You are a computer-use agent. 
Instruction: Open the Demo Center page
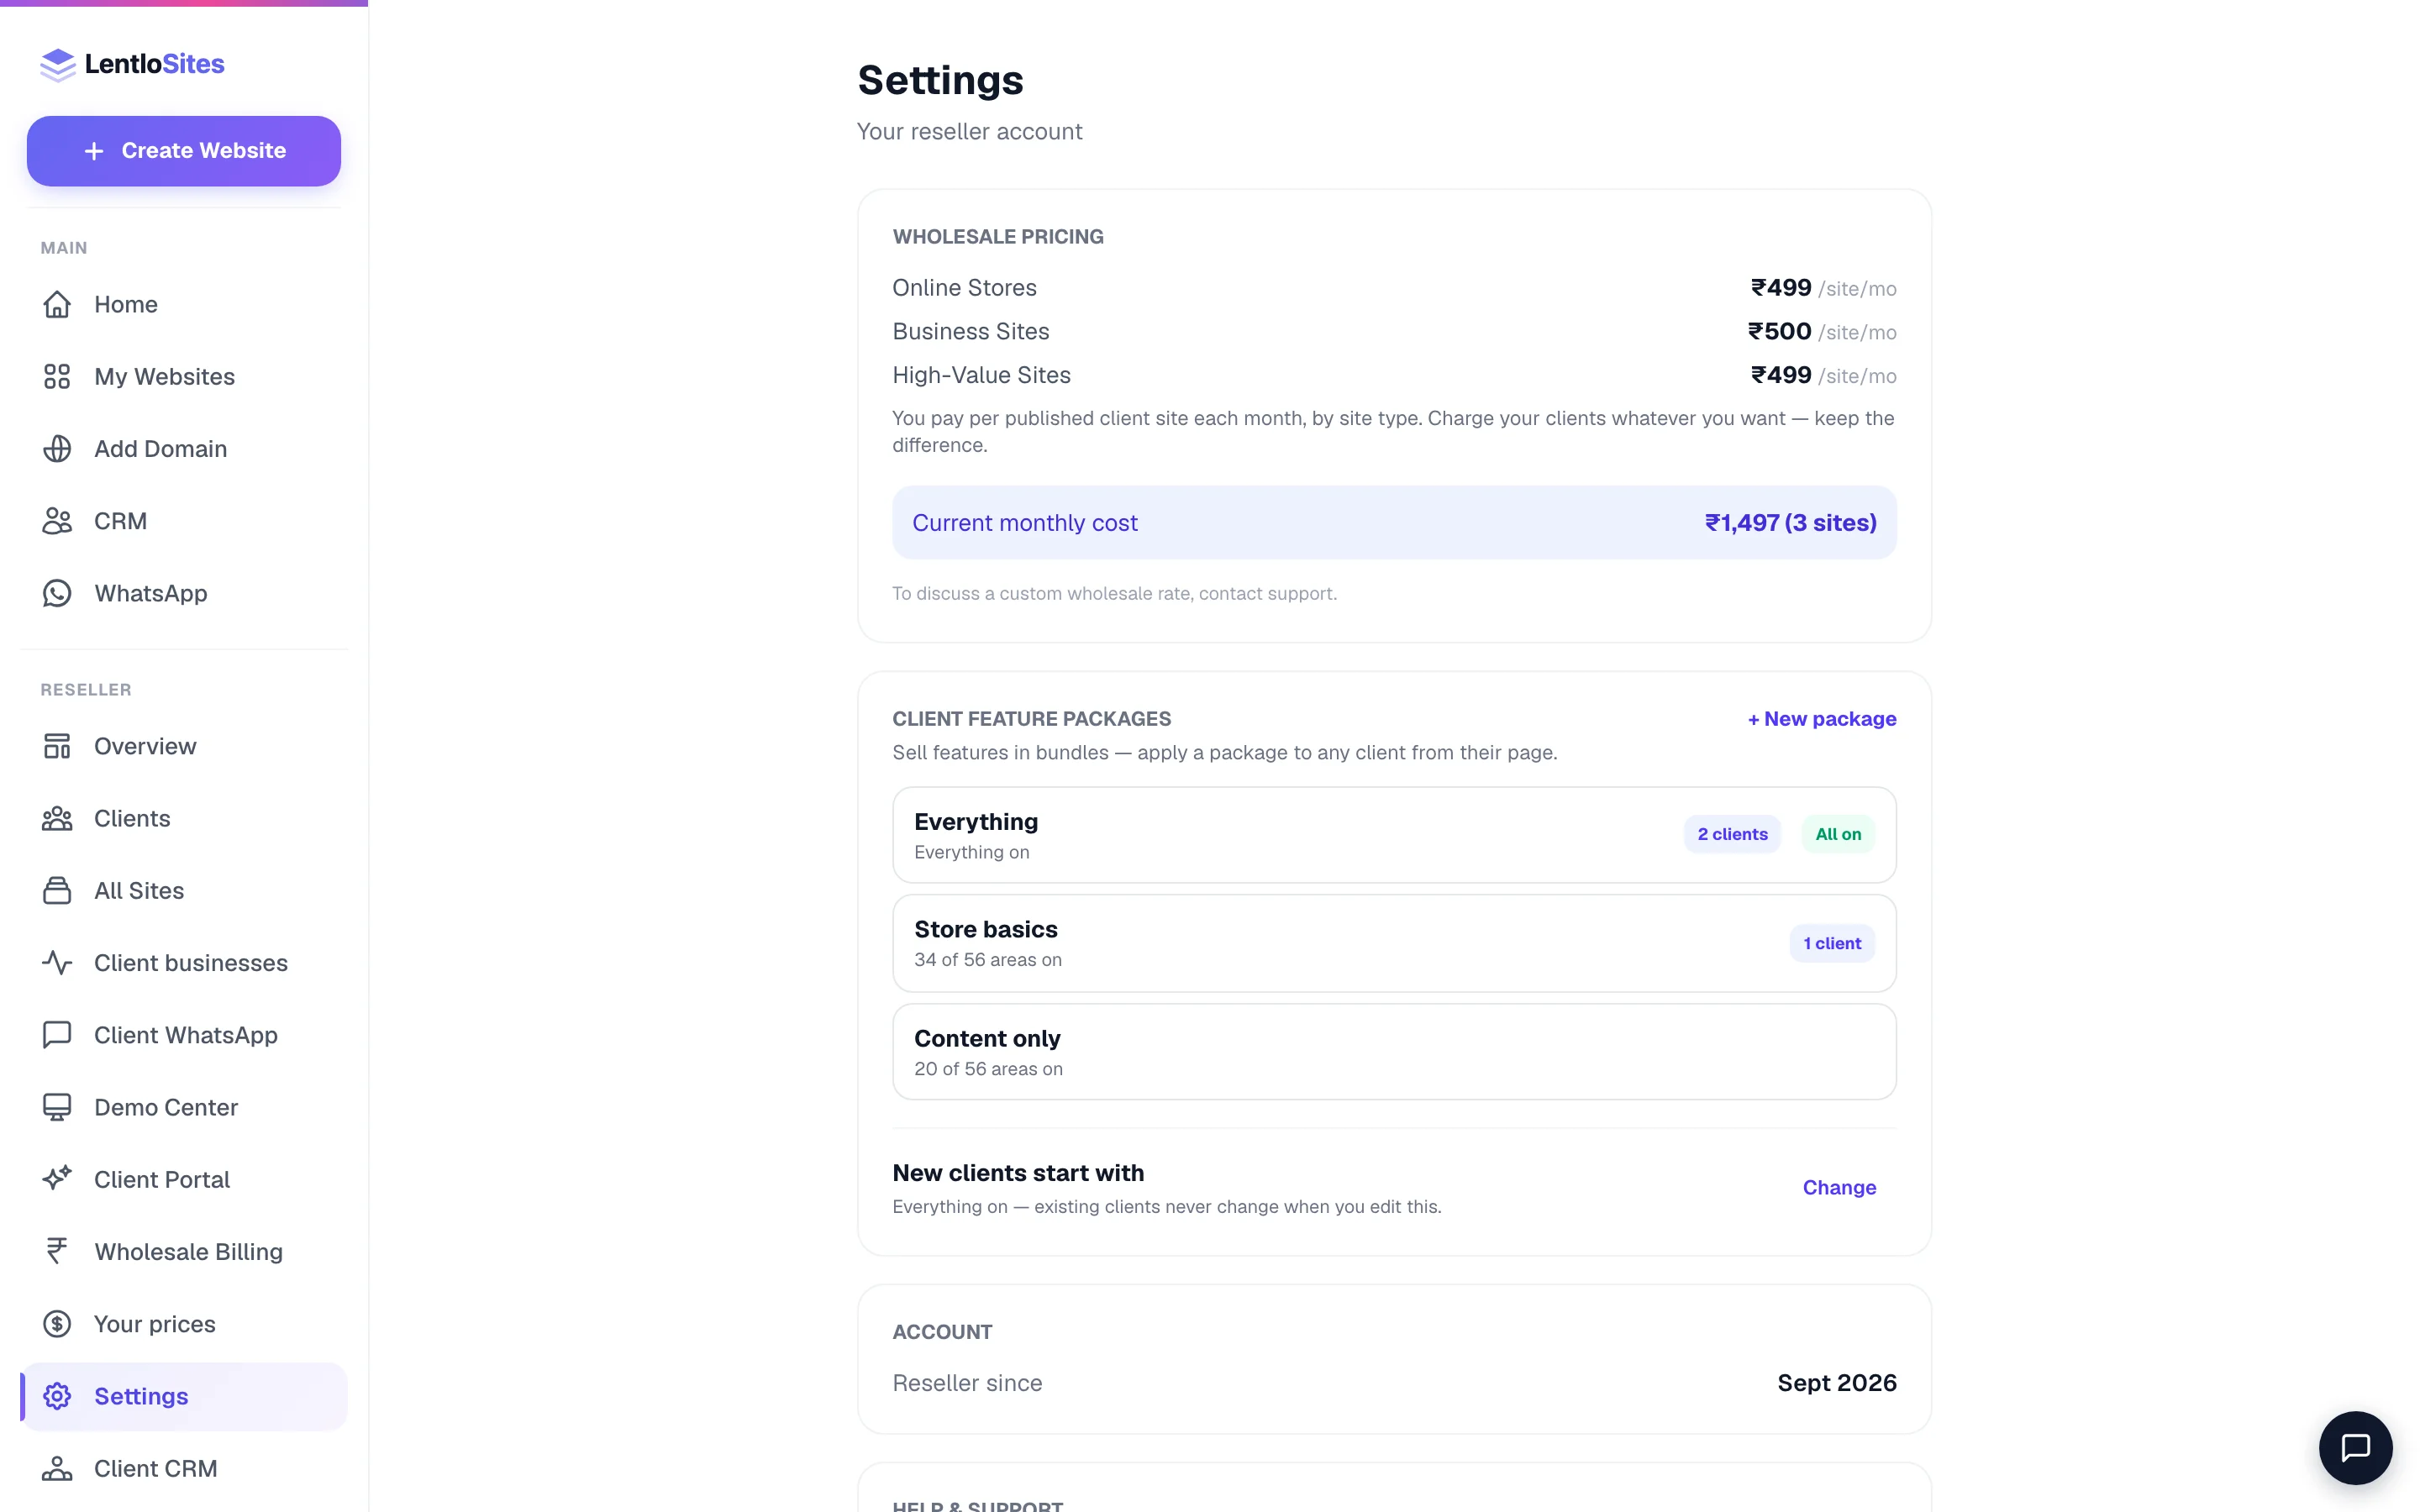click(184, 1107)
